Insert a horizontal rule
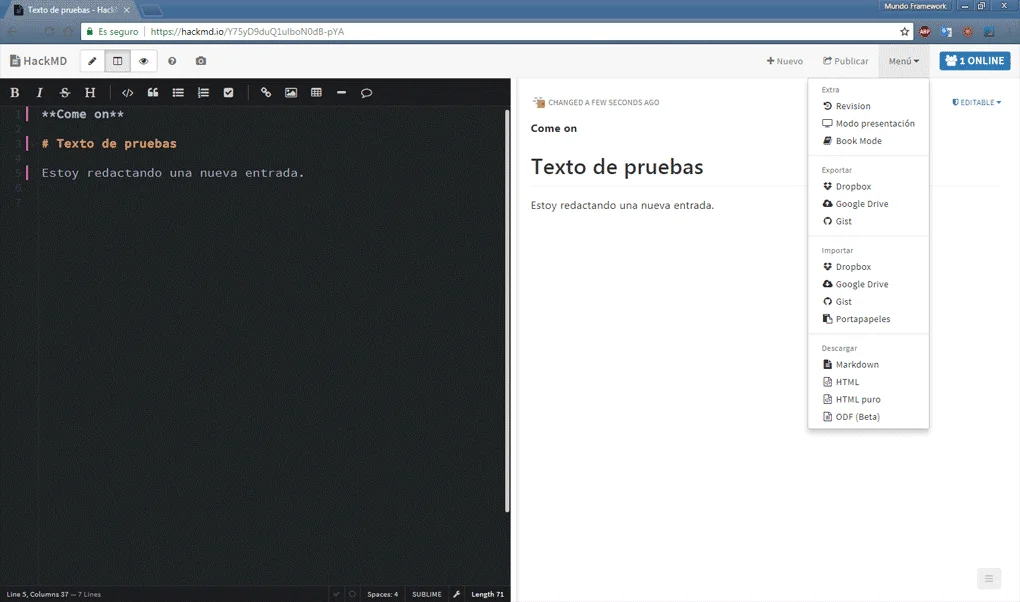1020x602 pixels. click(x=341, y=92)
